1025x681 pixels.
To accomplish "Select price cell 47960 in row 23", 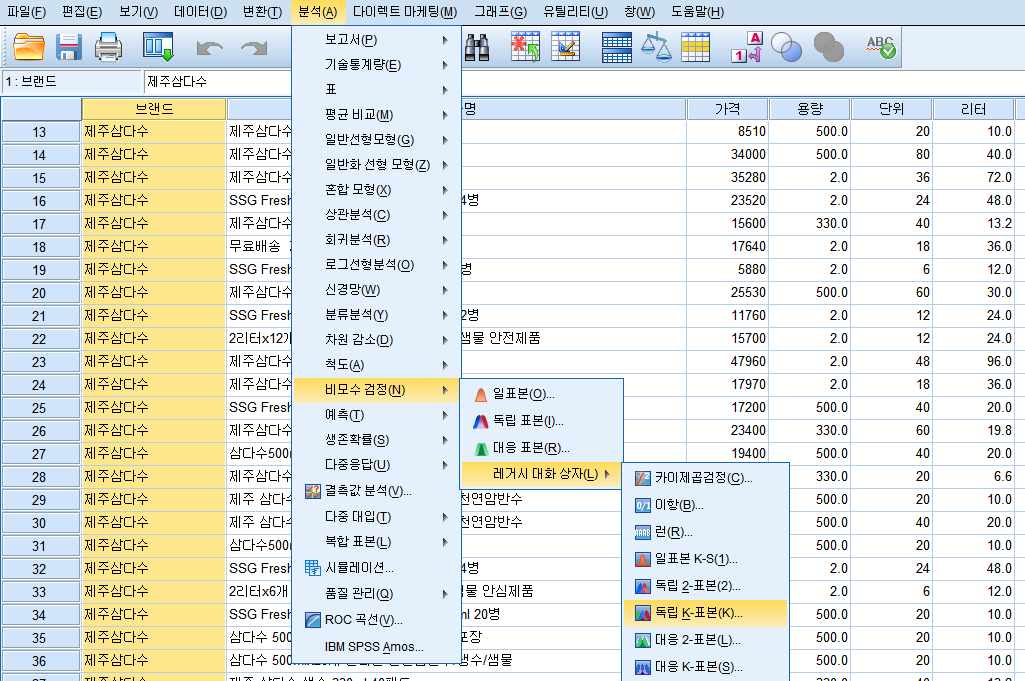I will click(727, 361).
